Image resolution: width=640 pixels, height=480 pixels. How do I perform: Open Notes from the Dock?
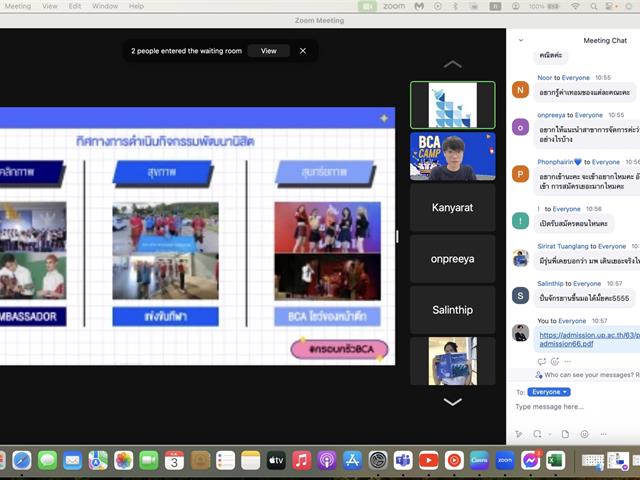[251, 461]
